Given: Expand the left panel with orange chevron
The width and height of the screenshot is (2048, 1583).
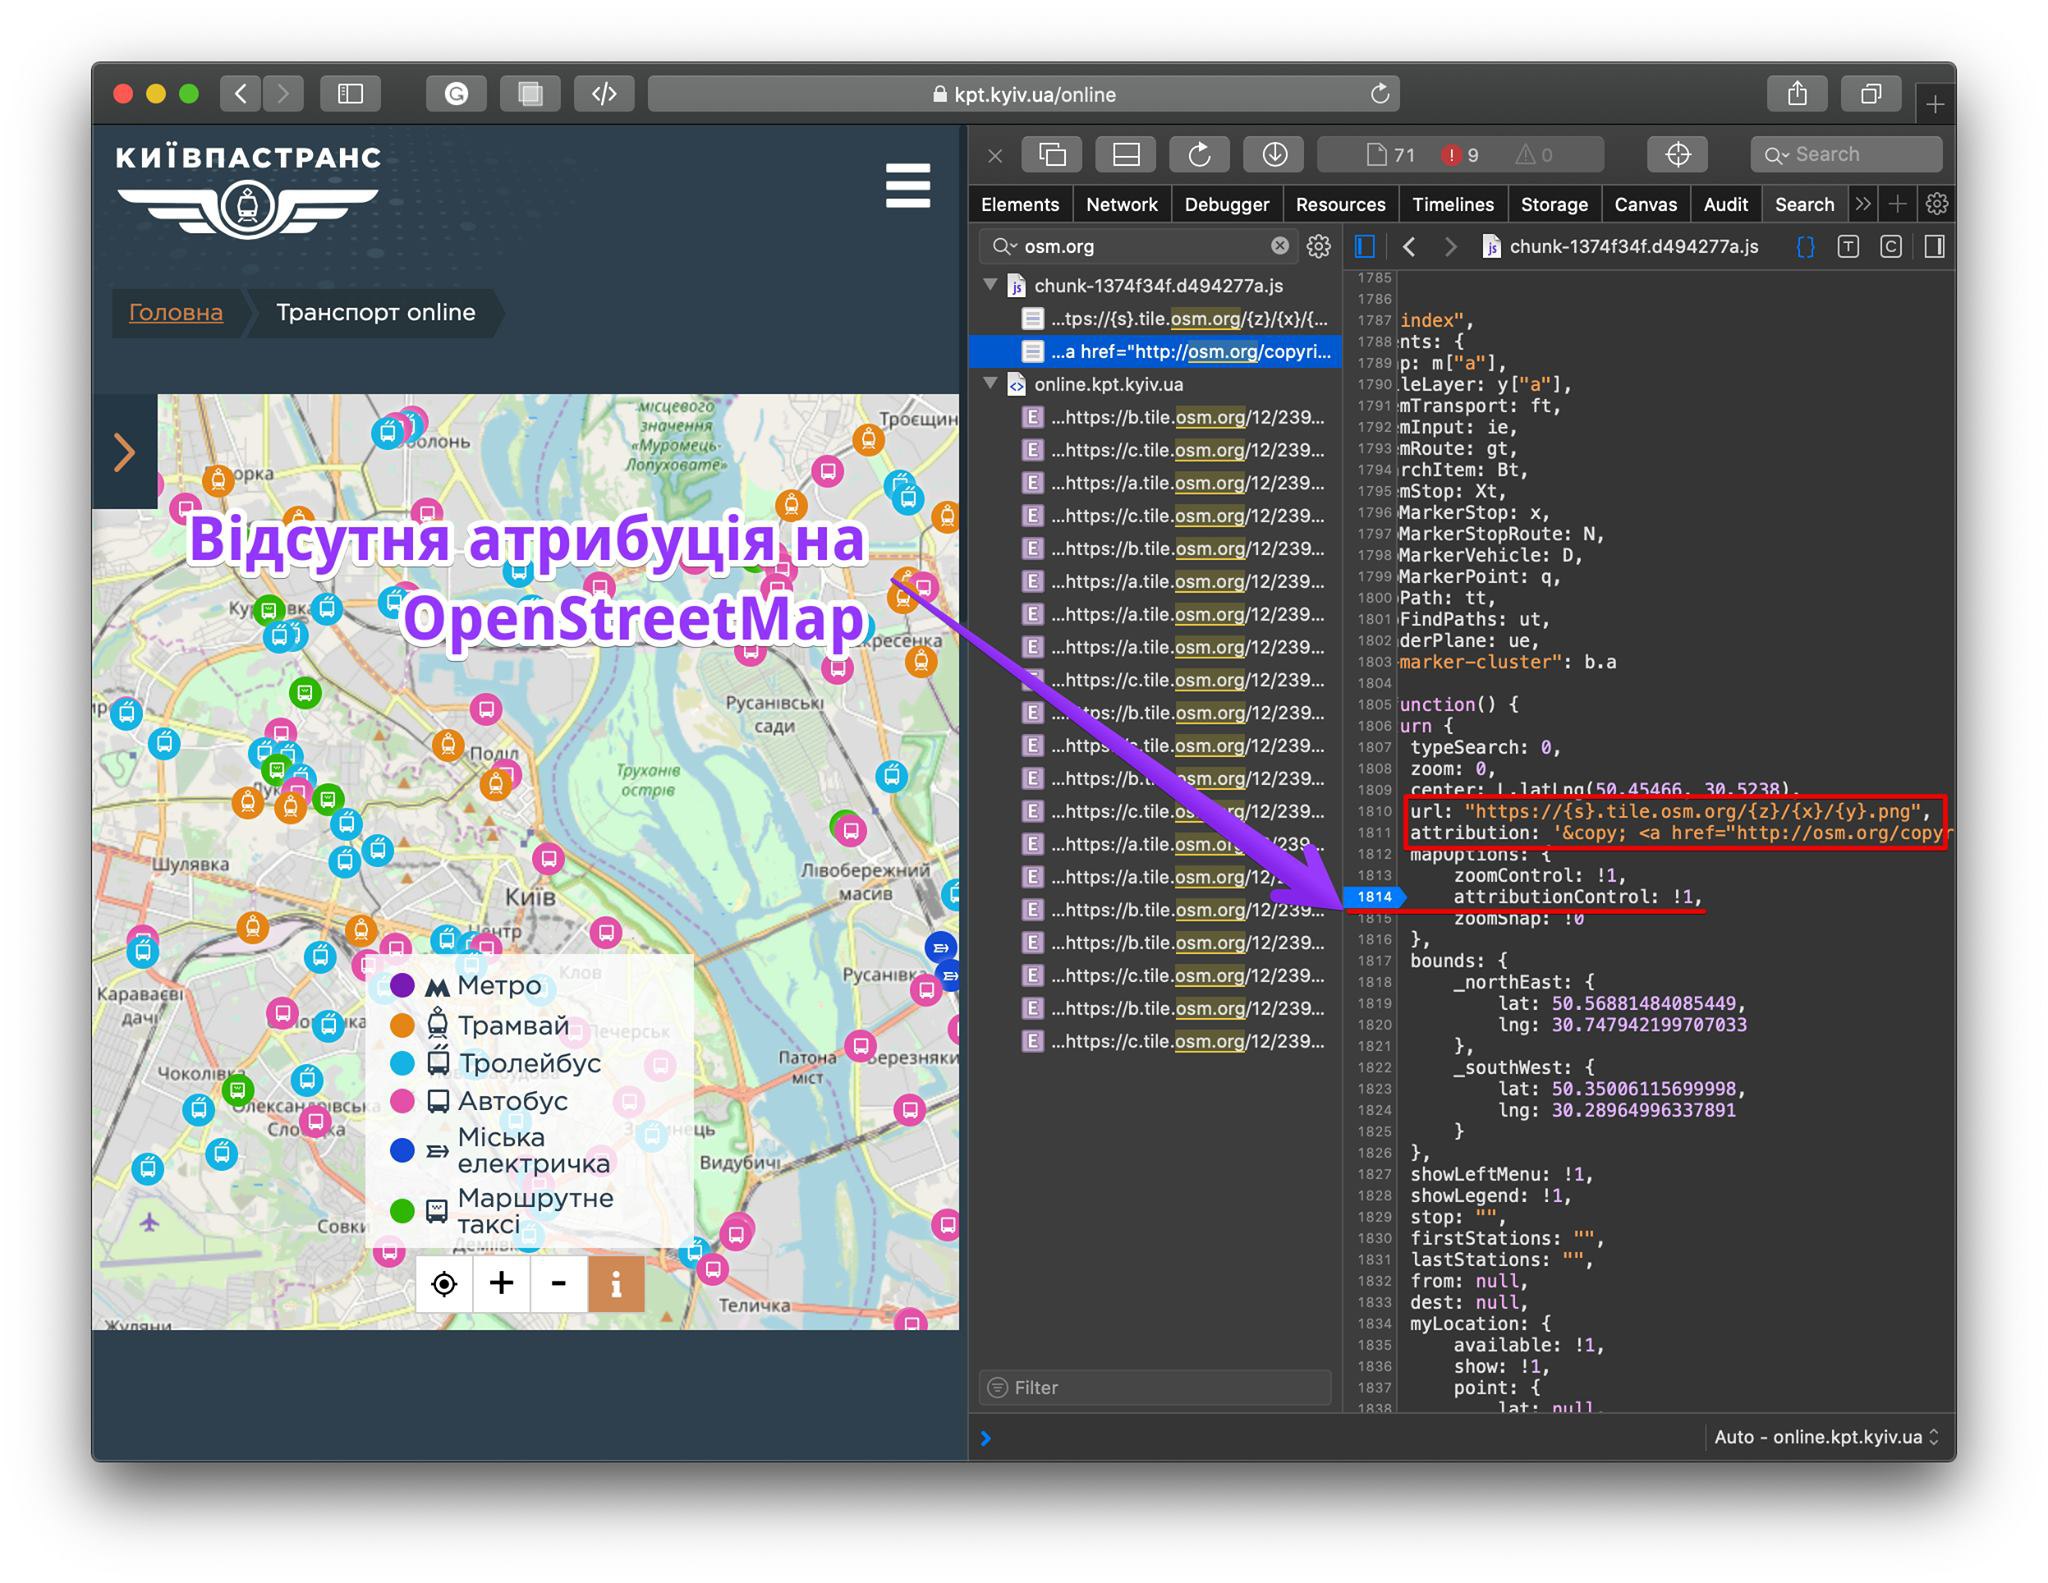Looking at the screenshot, I should 124,452.
